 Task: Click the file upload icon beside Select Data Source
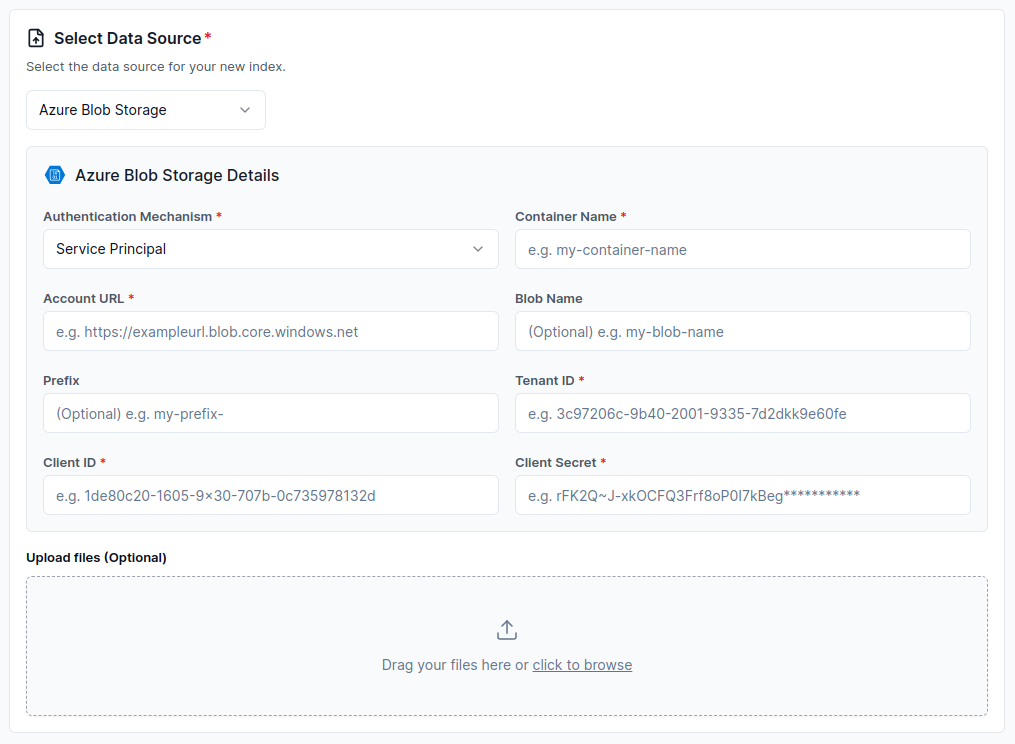[x=36, y=38]
